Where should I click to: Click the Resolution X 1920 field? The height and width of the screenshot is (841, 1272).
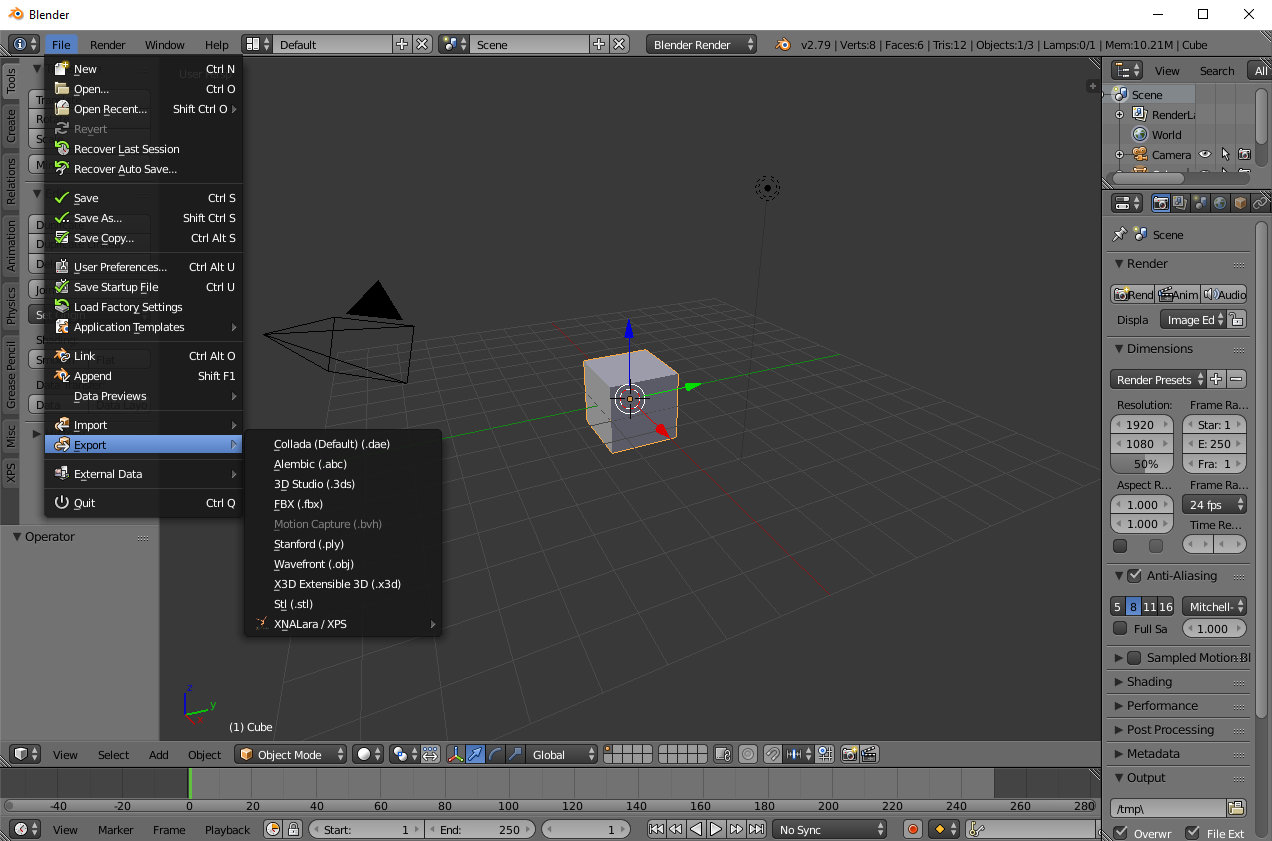1142,424
